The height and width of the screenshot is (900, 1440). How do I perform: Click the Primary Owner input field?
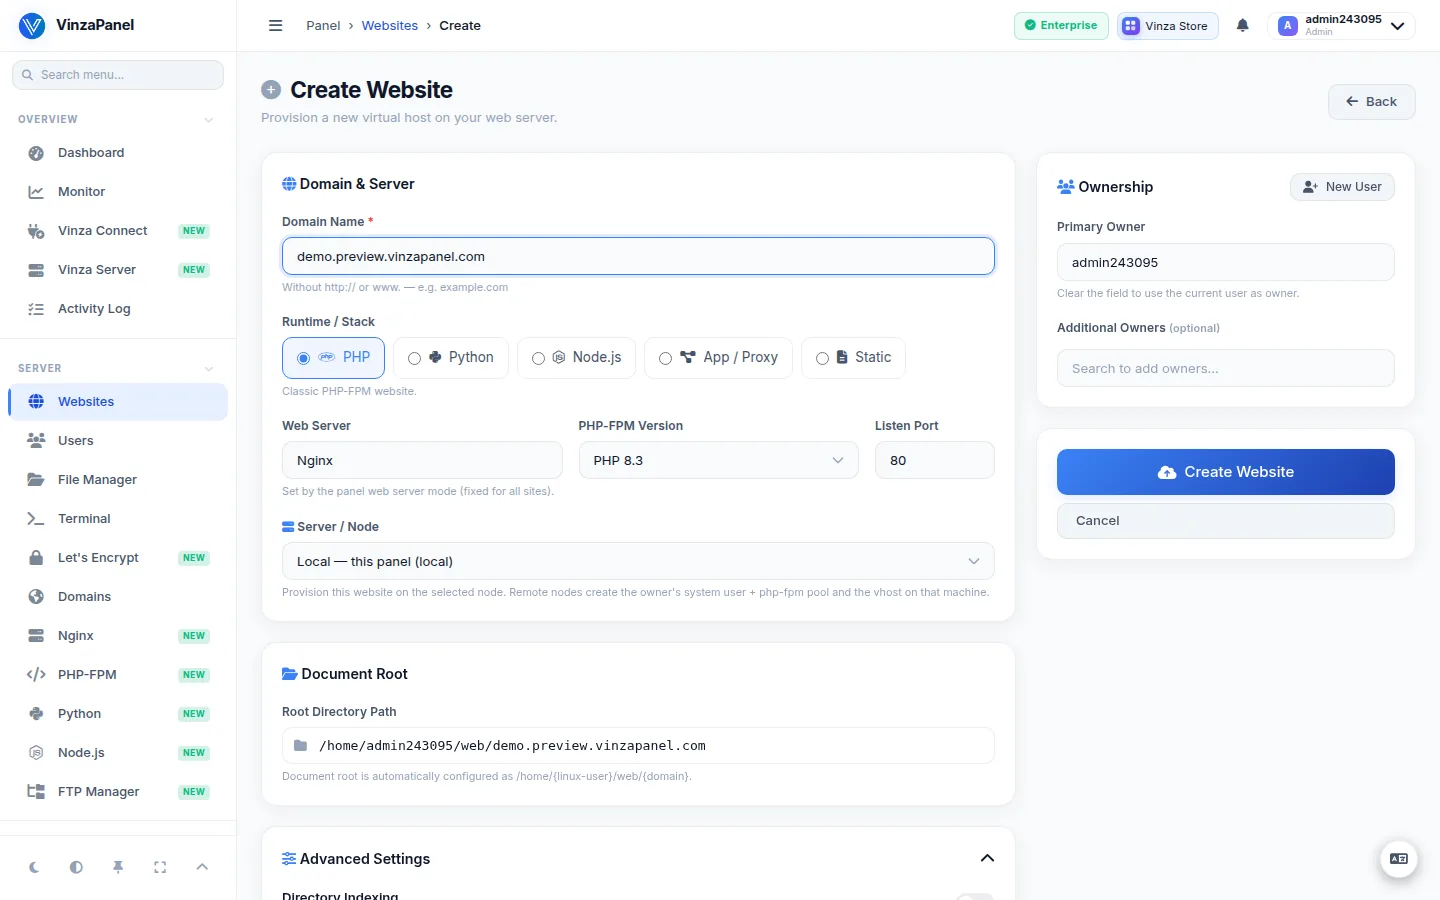click(x=1226, y=262)
